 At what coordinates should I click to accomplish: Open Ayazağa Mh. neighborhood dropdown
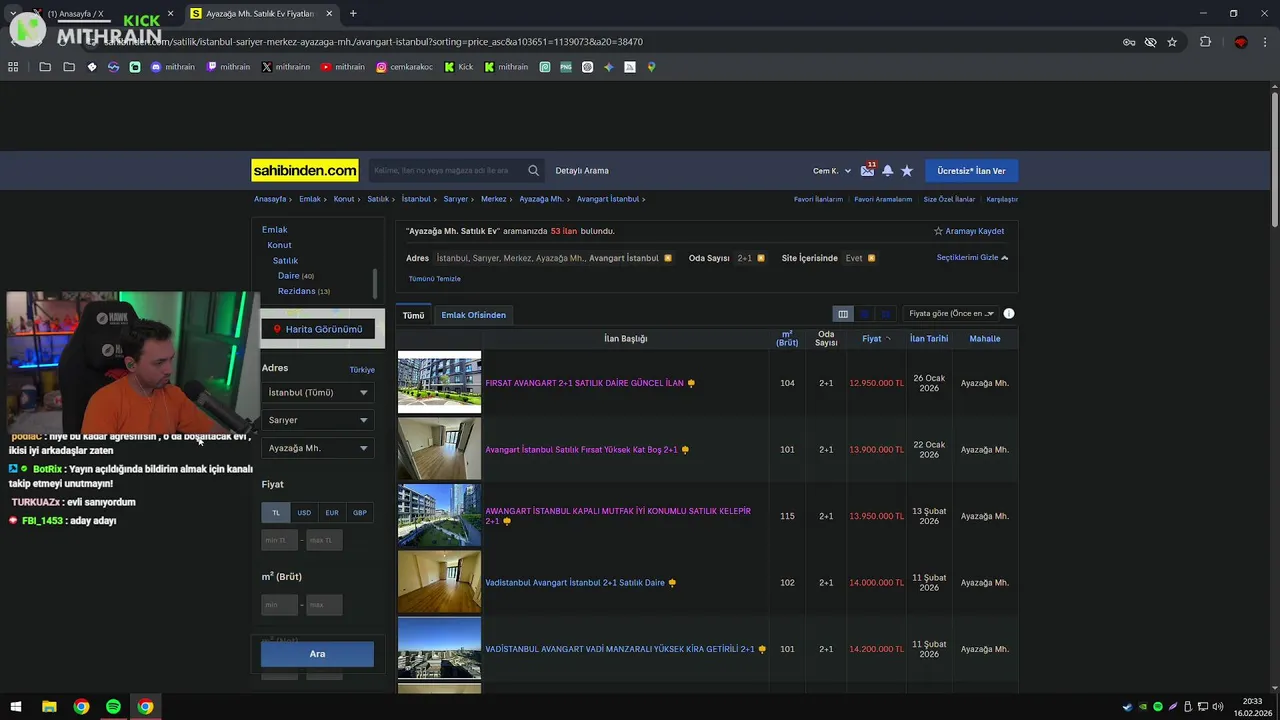pyautogui.click(x=318, y=448)
